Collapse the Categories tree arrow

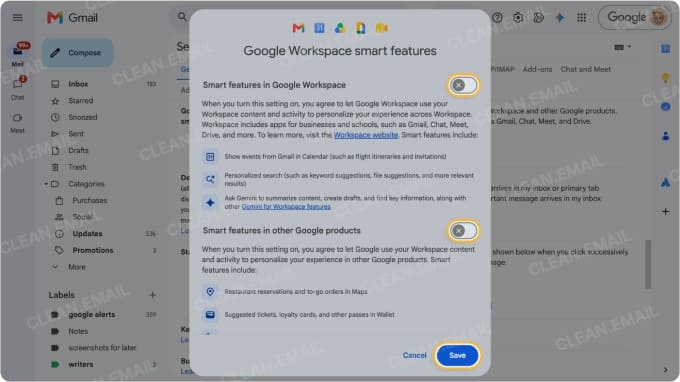click(46, 184)
